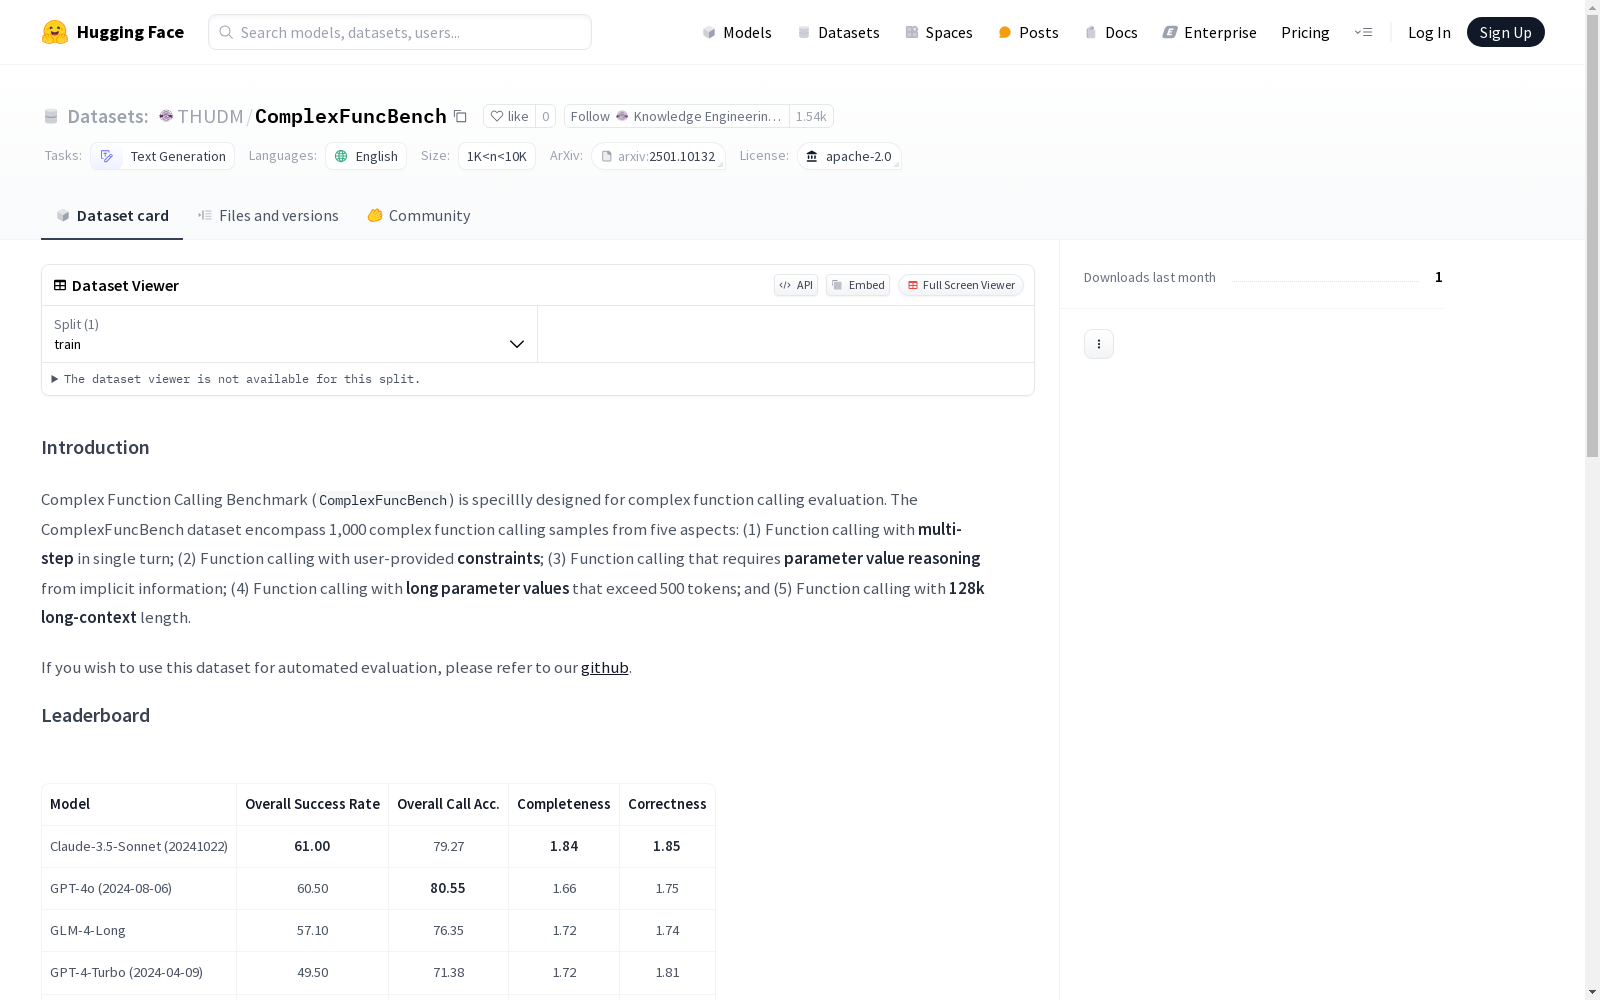
Task: Click the Overall Call Acc. column header
Action: pos(448,804)
